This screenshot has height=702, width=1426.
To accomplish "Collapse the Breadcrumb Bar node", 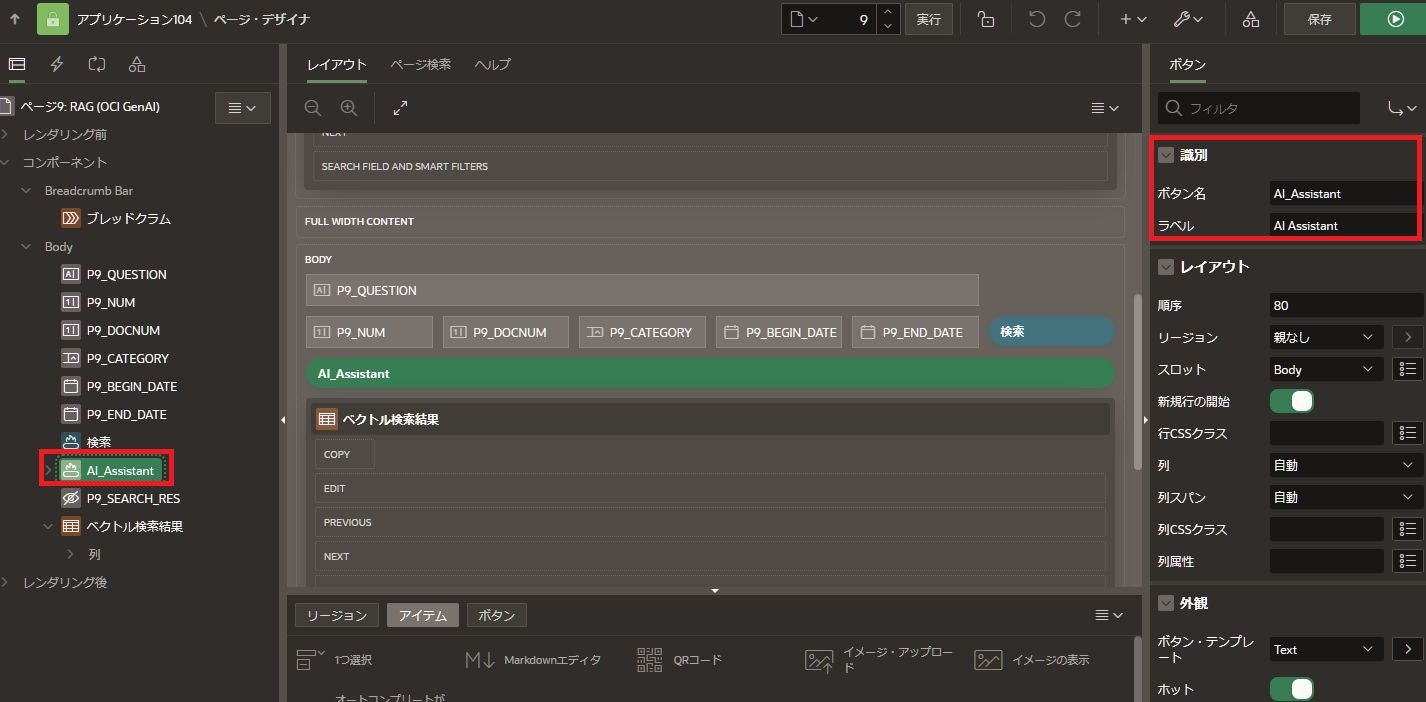I will point(26,190).
